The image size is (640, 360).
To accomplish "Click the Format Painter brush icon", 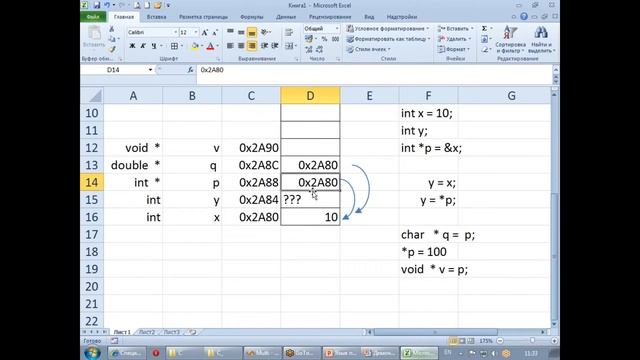I will point(111,49).
